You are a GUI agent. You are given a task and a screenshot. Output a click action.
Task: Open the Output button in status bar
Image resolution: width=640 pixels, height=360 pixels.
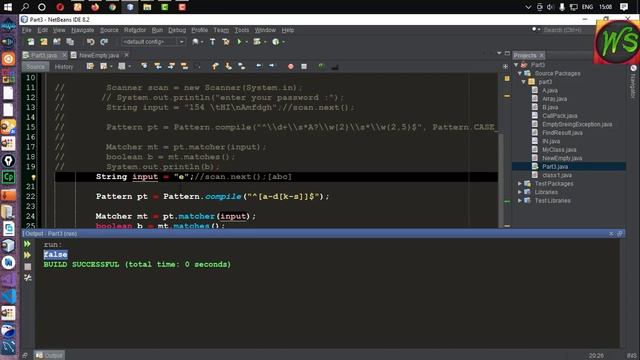coord(49,356)
